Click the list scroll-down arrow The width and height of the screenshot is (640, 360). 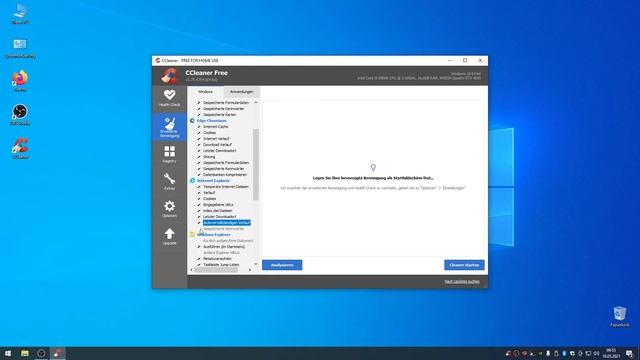coord(256,264)
